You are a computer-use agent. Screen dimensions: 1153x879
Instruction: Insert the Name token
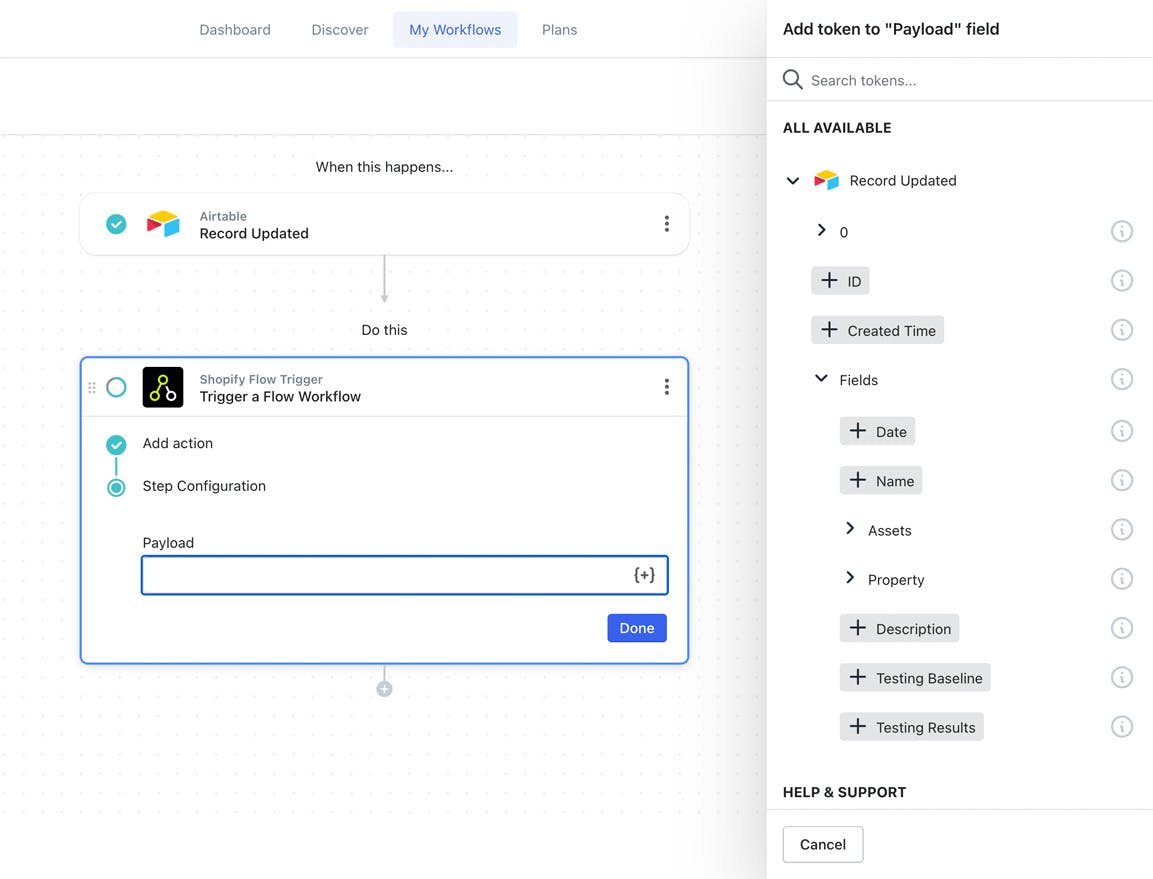881,480
